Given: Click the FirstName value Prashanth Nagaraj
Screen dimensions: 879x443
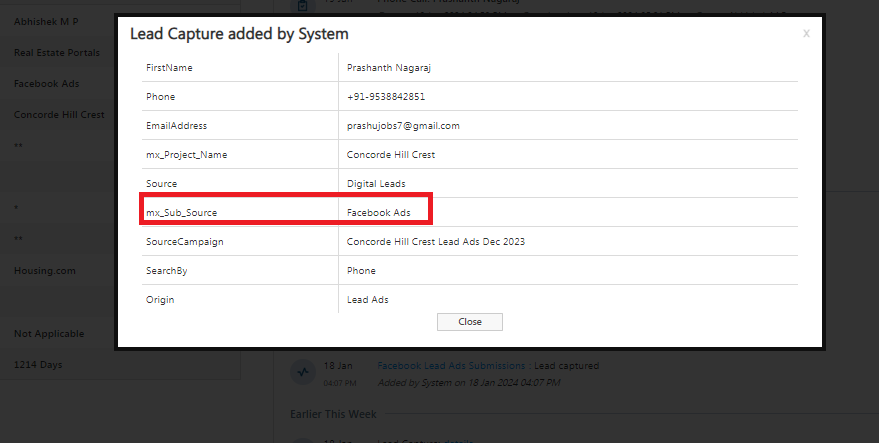Looking at the screenshot, I should (394, 68).
